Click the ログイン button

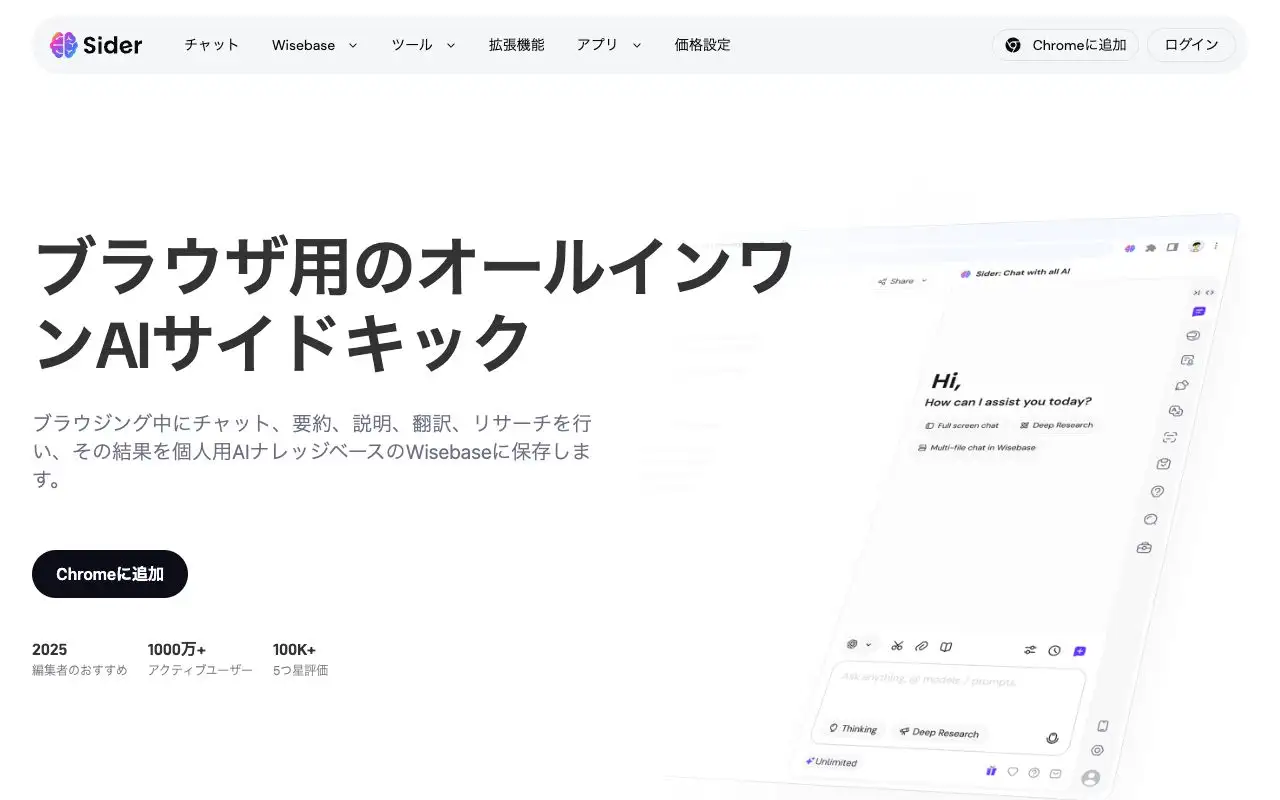1191,45
